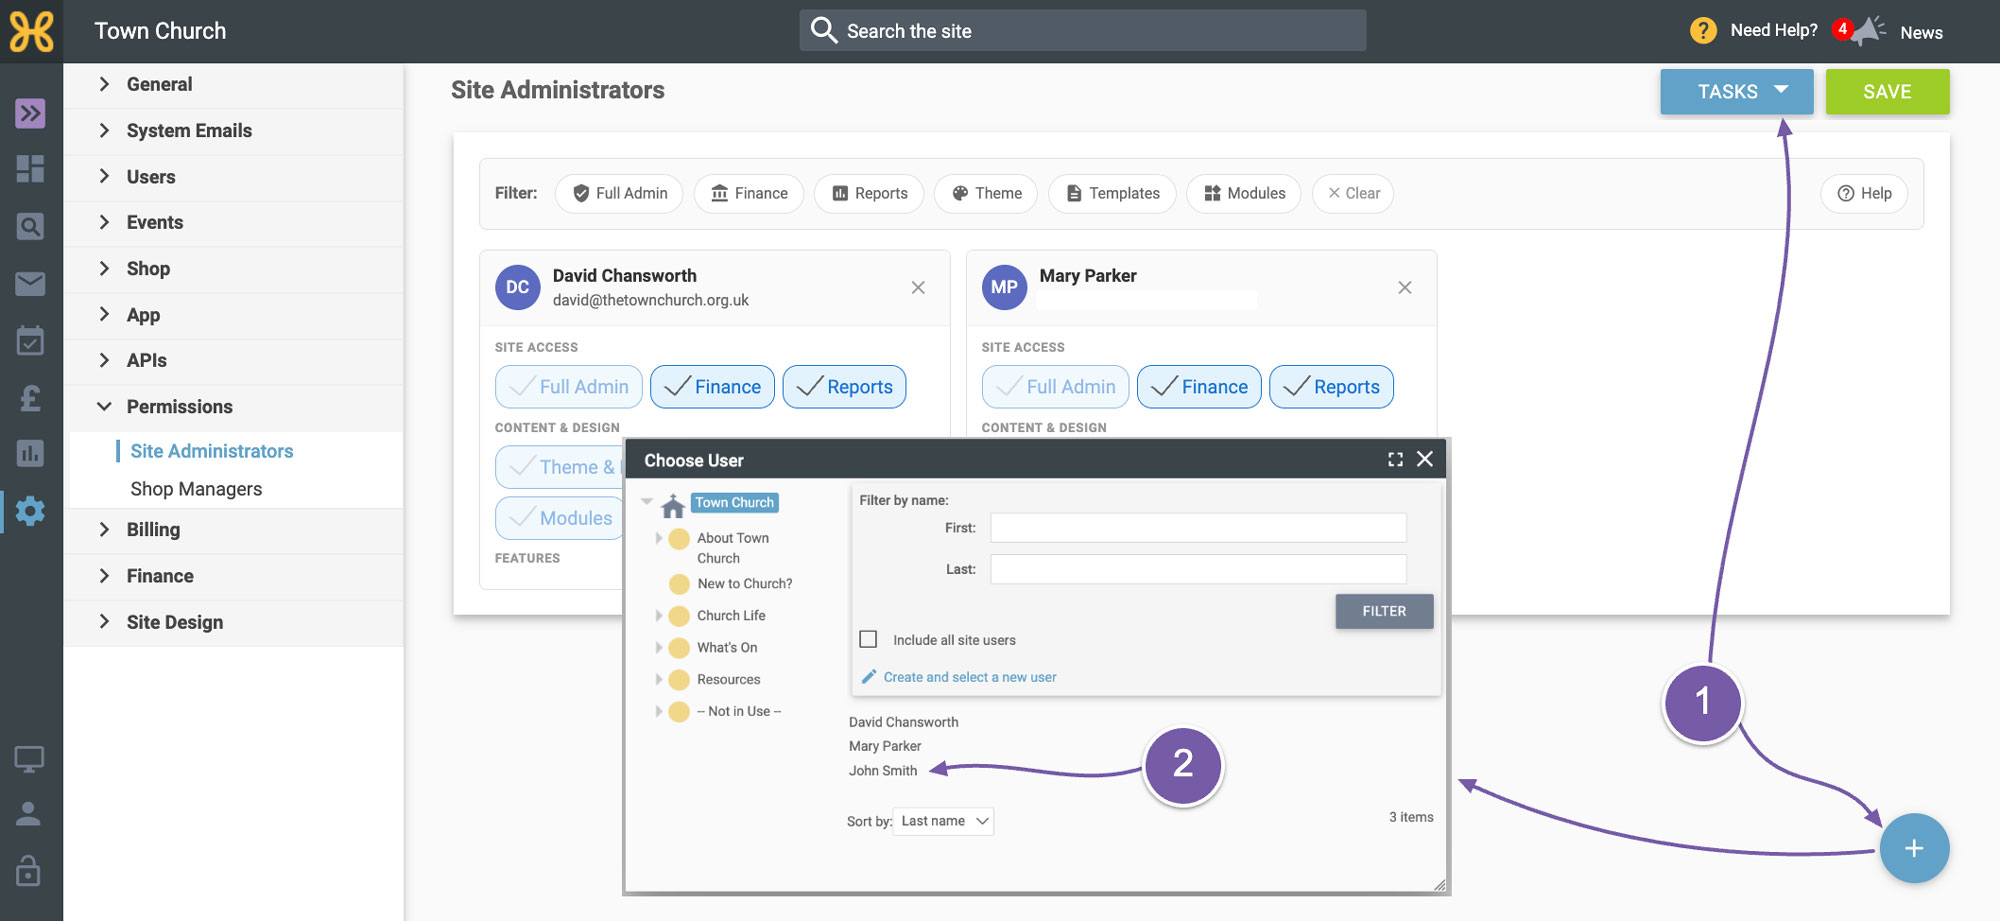Open the envelope mail icon in the sidebar
2000x921 pixels.
30,284
